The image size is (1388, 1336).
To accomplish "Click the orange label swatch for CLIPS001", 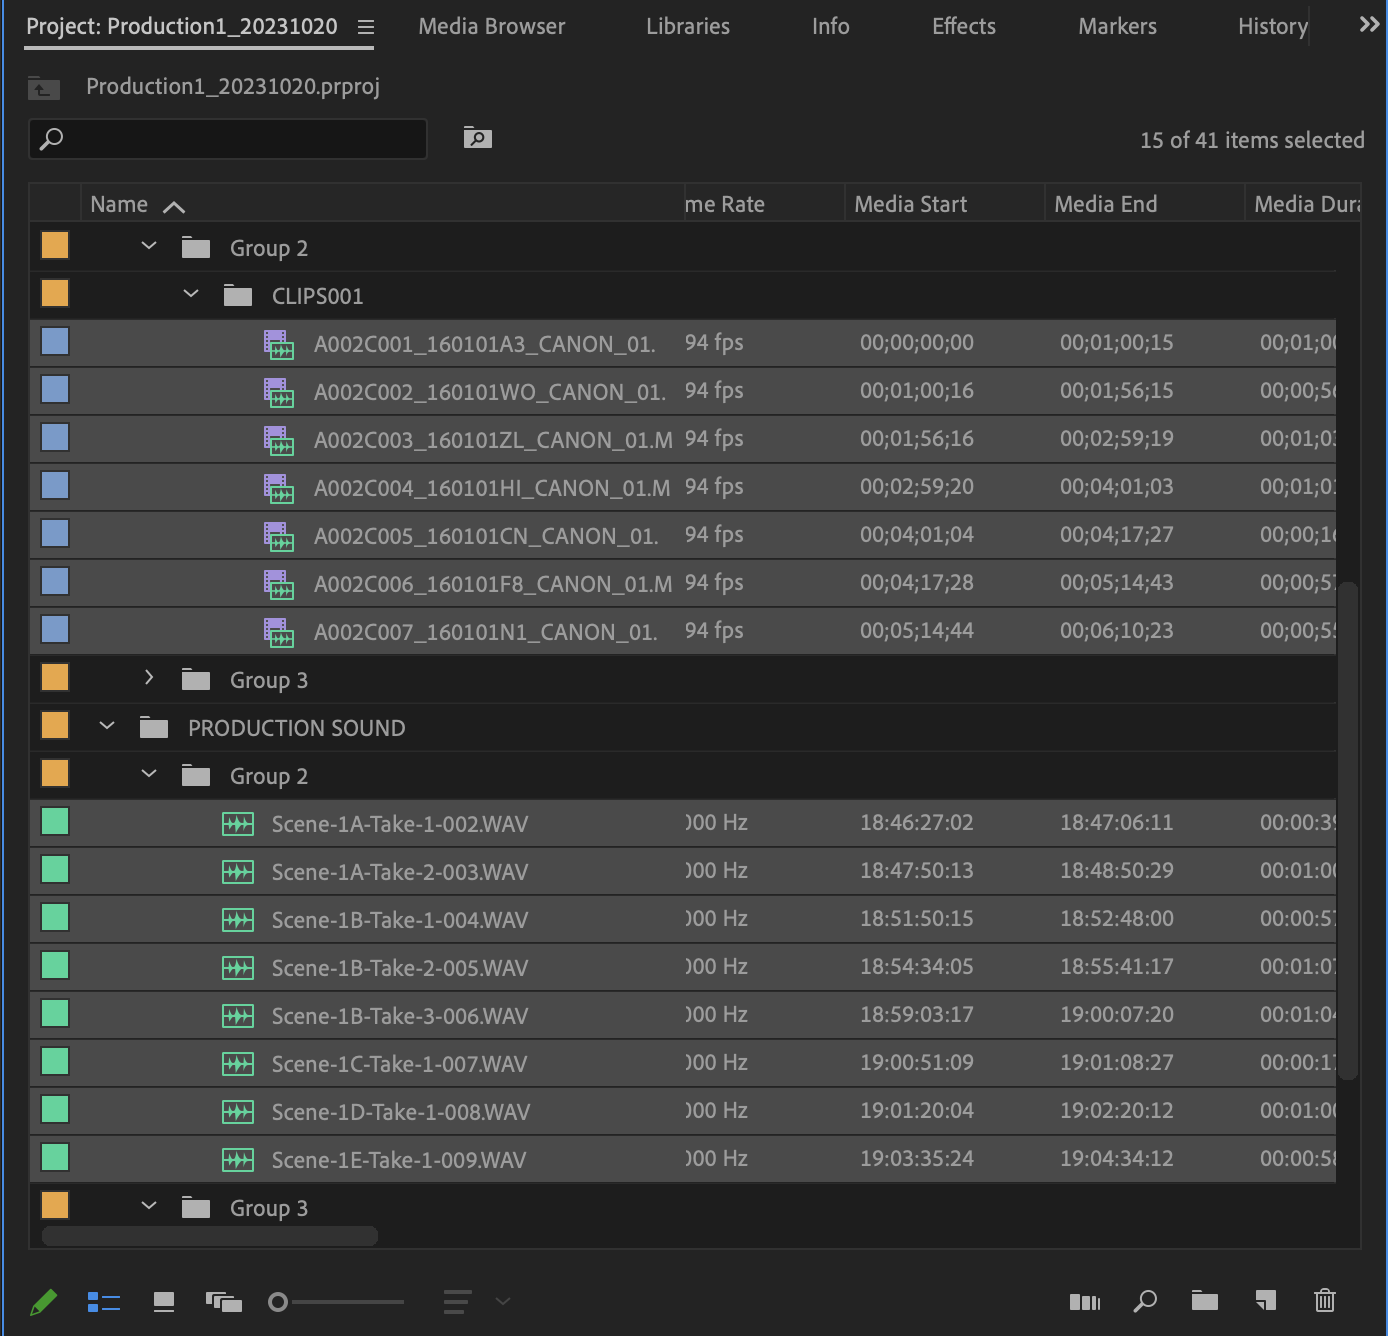I will pyautogui.click(x=55, y=293).
